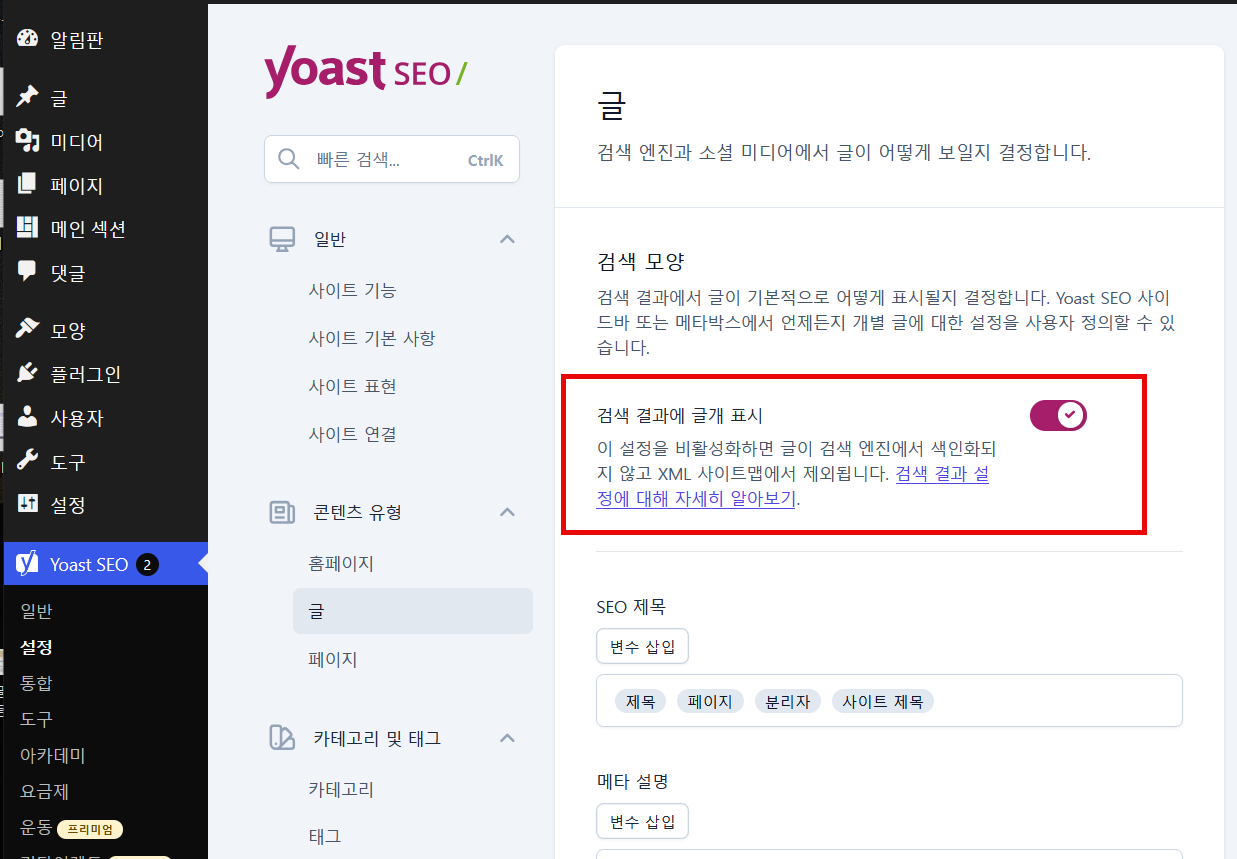The width and height of the screenshot is (1237, 859).
Task: Click the tag icon beside 카테고리 및 태그
Action: pyautogui.click(x=282, y=738)
